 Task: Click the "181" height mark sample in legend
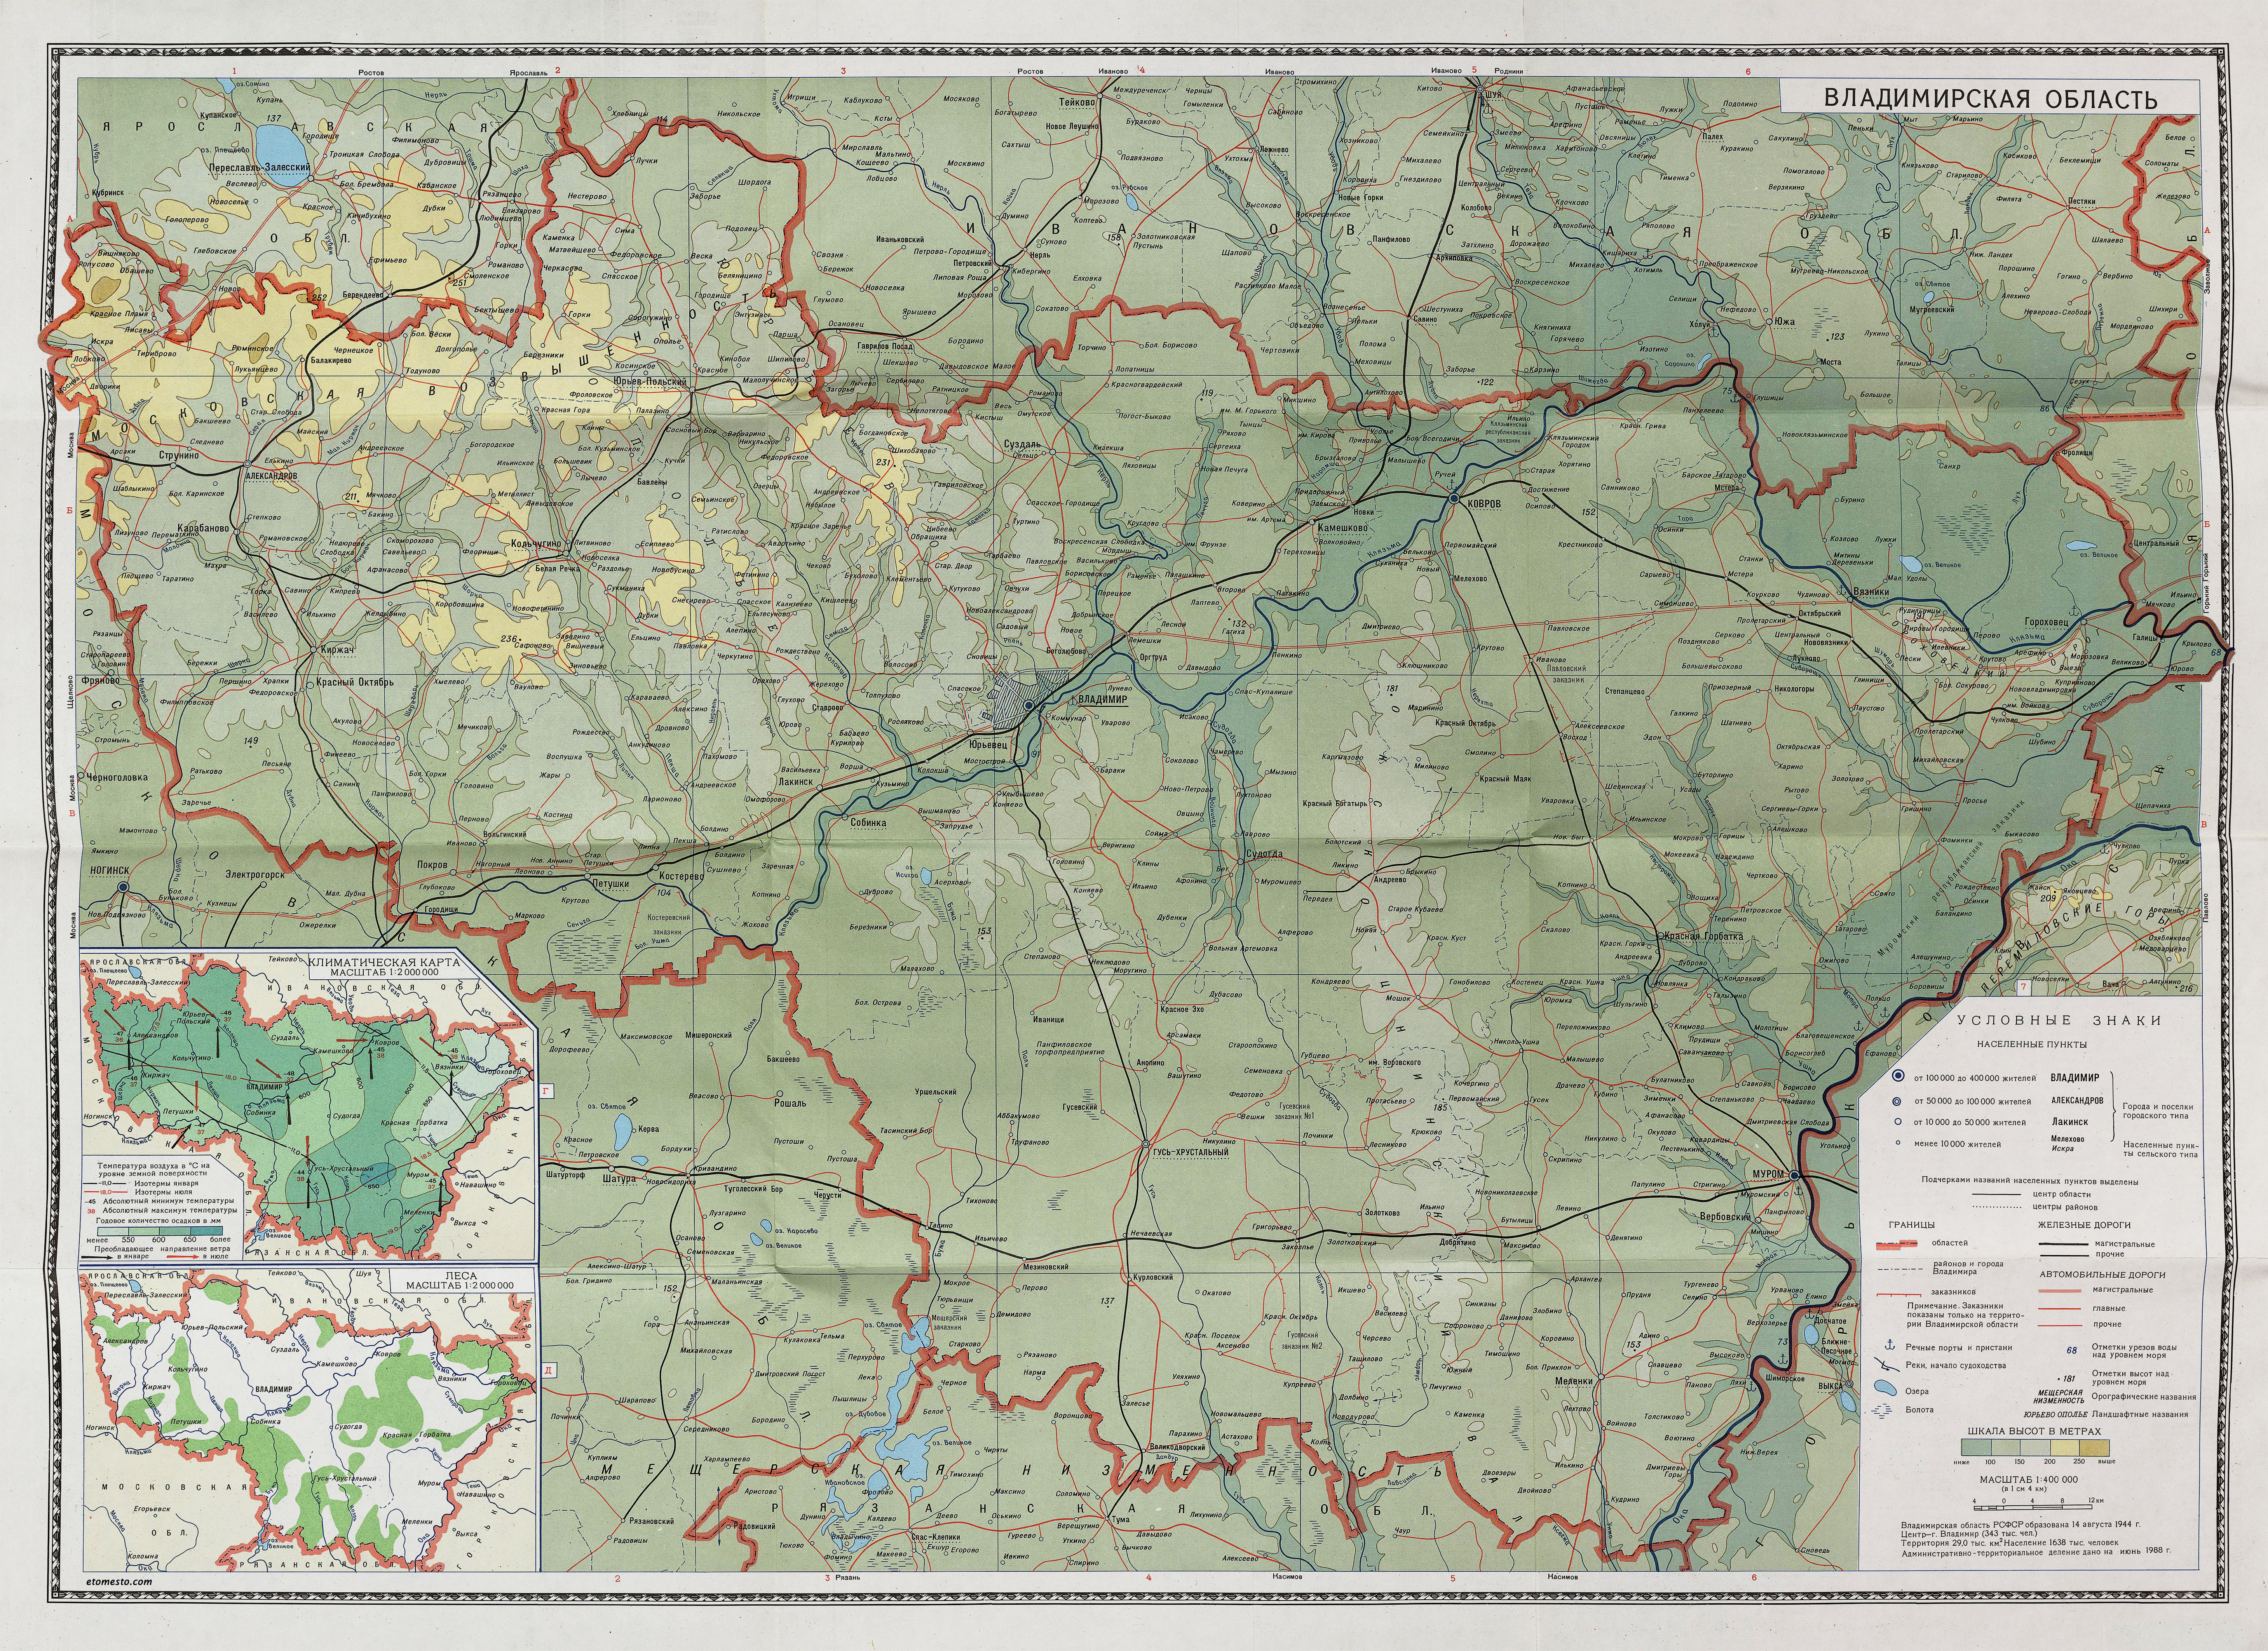(2067, 1379)
